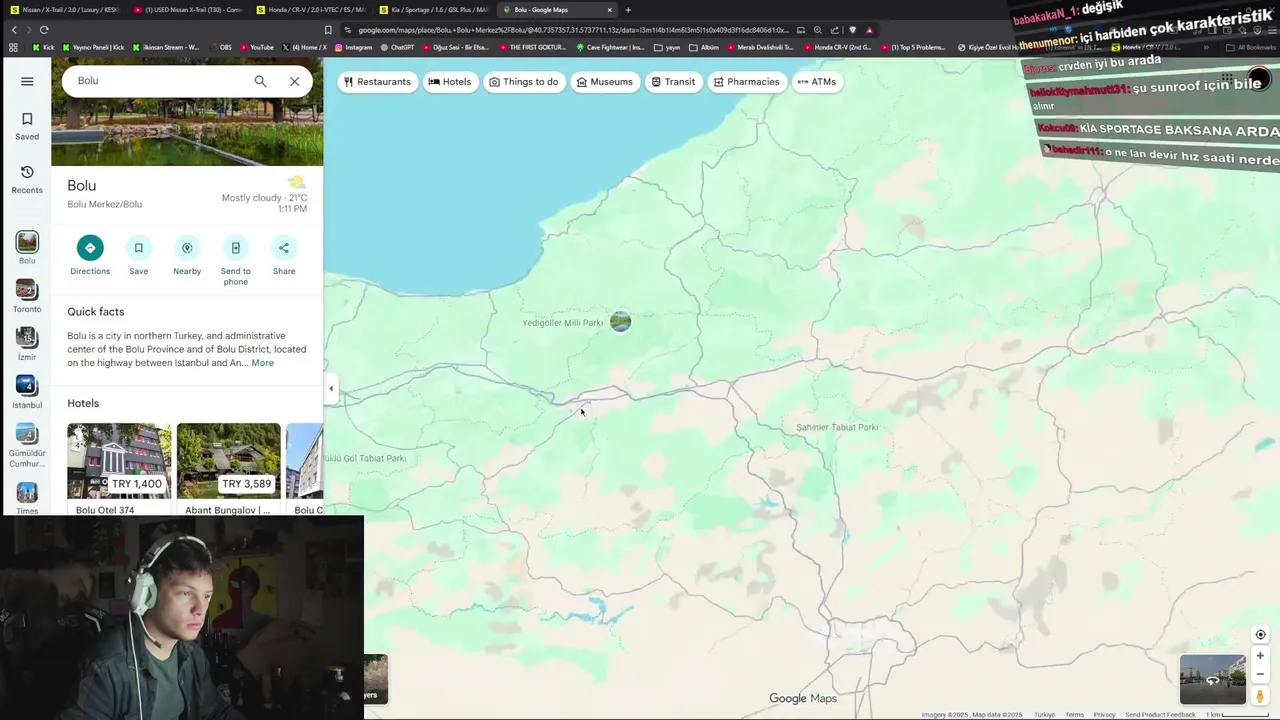Click Send Product Feedback link
1280x720 pixels.
coord(1160,715)
